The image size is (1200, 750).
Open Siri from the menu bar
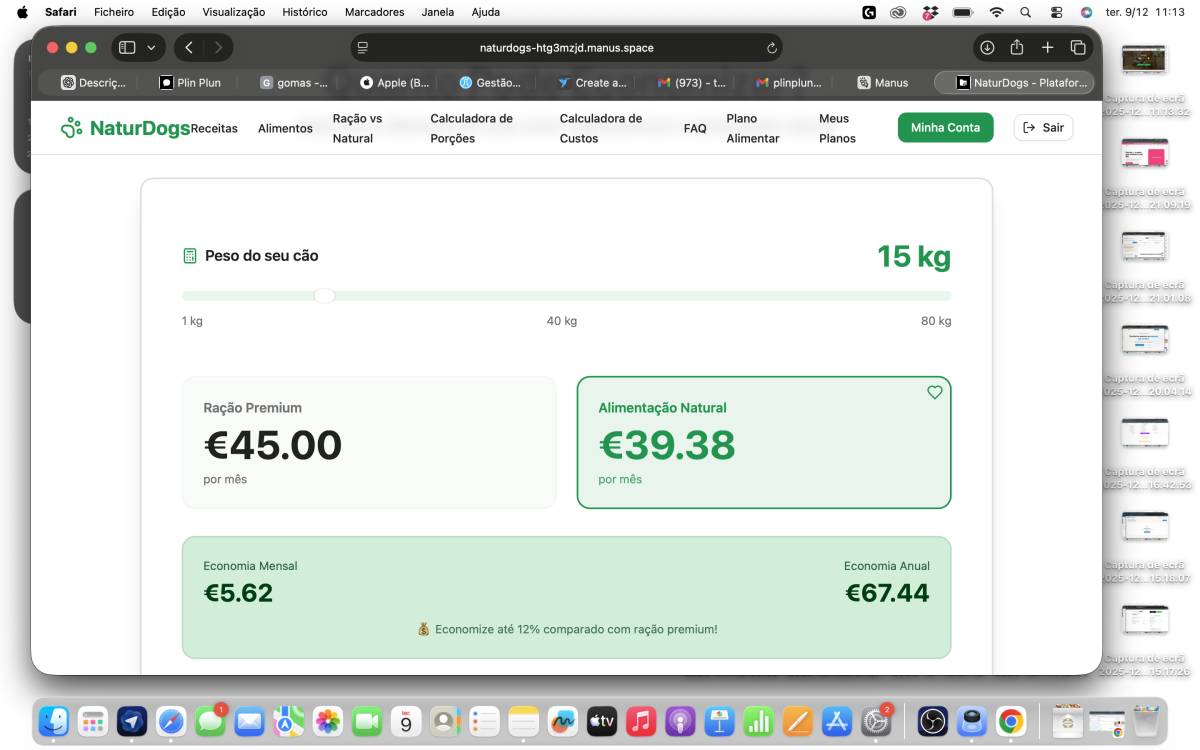[x=1086, y=12]
